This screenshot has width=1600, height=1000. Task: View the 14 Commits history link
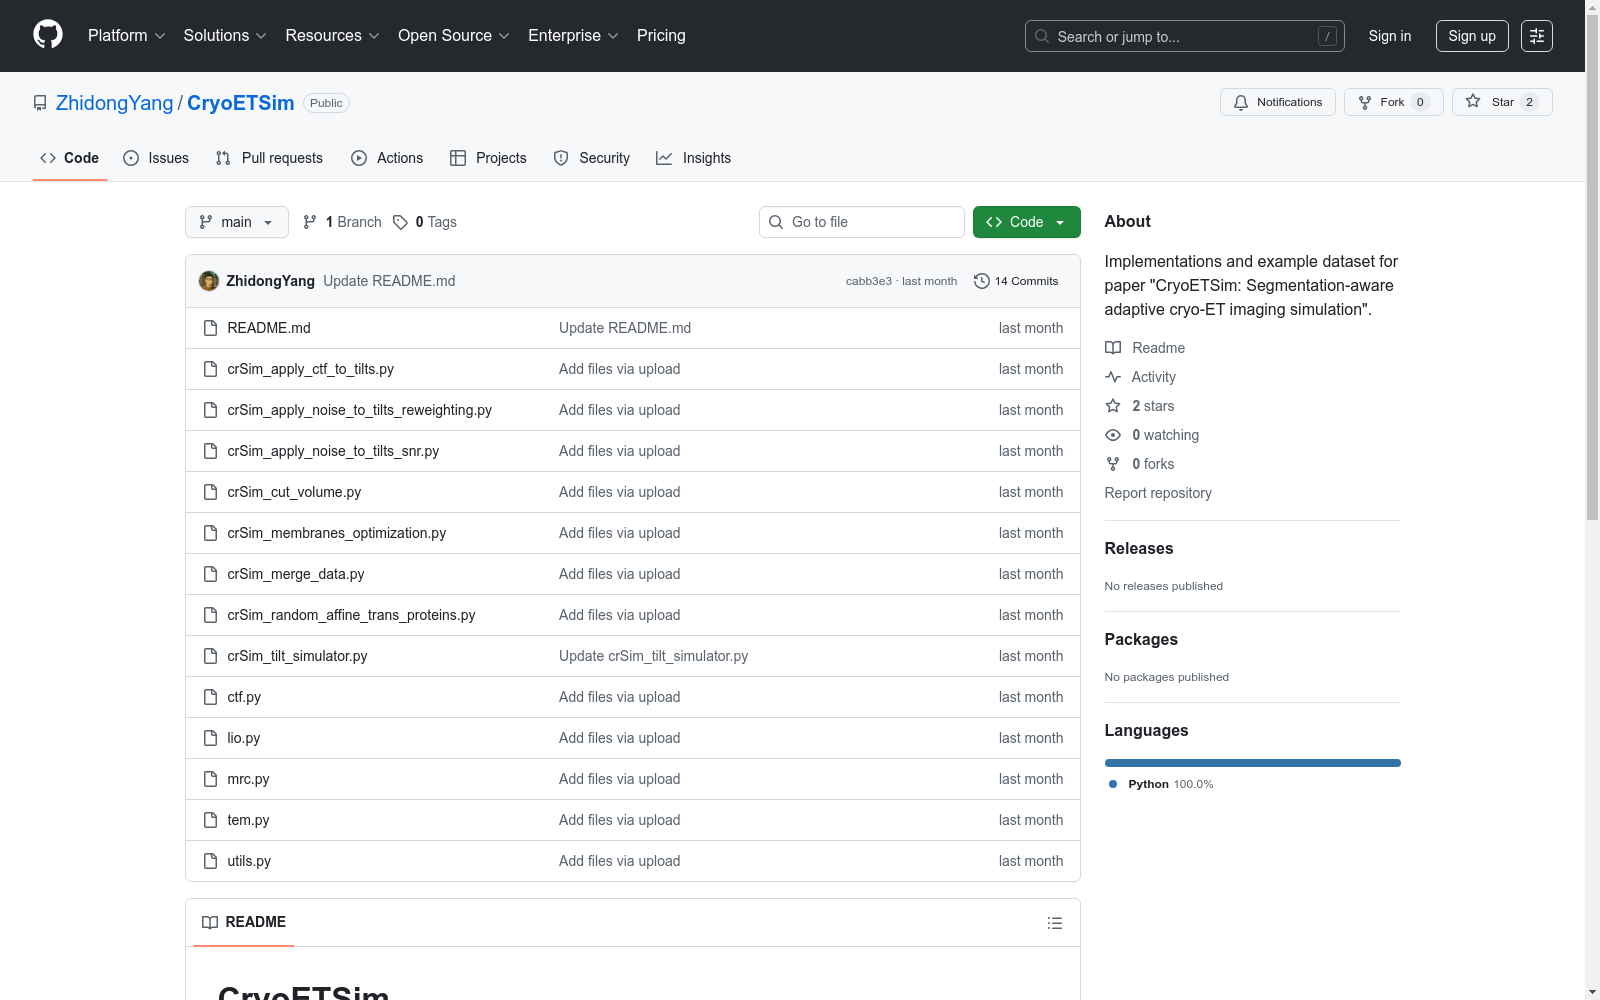click(x=1016, y=281)
